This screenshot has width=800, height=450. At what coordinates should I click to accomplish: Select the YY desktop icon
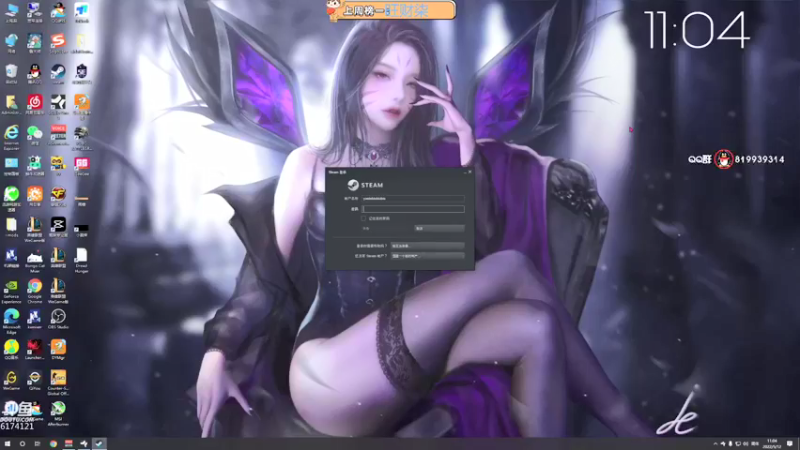pyautogui.click(x=58, y=165)
